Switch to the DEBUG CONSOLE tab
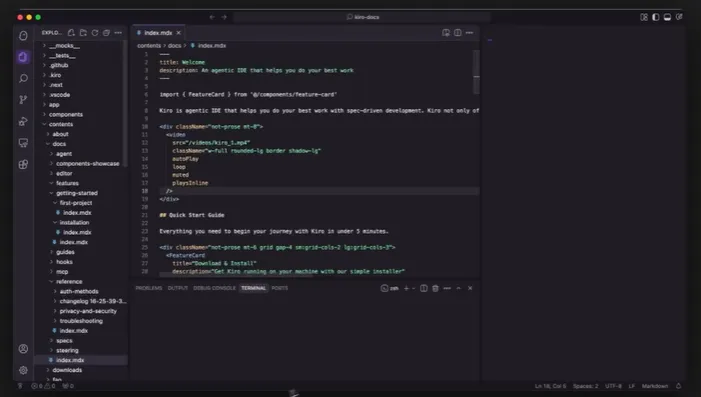Viewport: 701px width, 397px height. (214, 288)
